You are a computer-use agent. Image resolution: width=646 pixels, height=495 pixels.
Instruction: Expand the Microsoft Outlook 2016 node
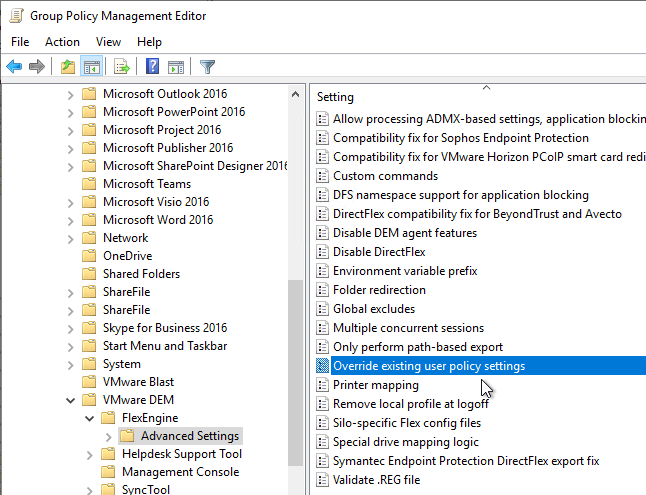click(x=70, y=95)
